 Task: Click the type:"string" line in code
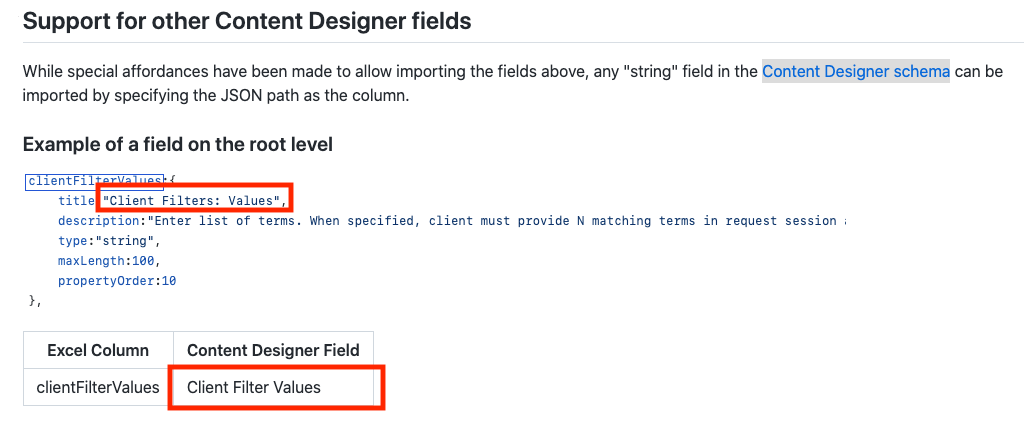tap(109, 241)
